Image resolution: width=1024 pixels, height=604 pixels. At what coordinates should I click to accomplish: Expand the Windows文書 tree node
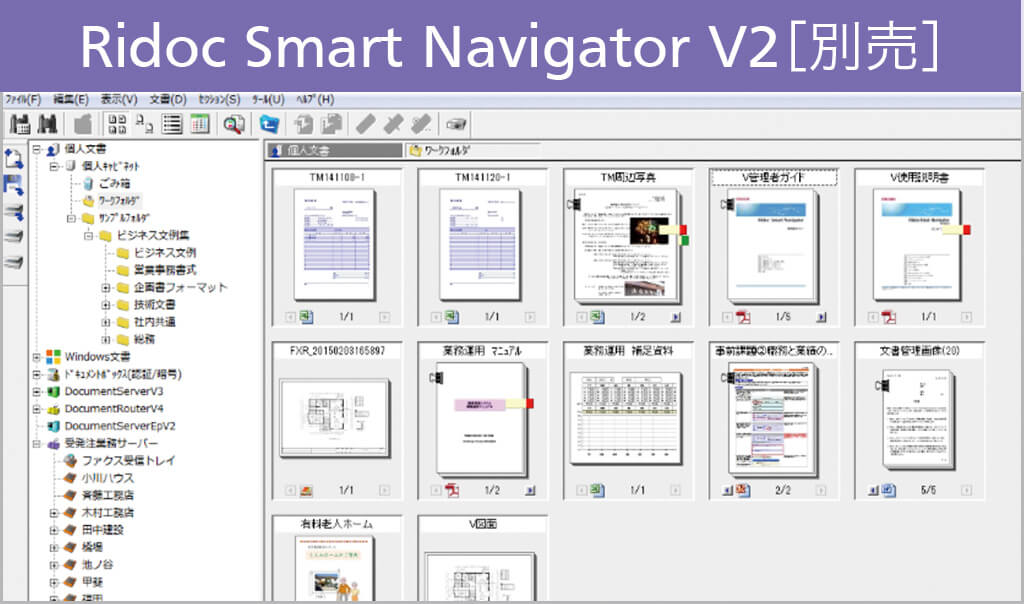pos(37,357)
